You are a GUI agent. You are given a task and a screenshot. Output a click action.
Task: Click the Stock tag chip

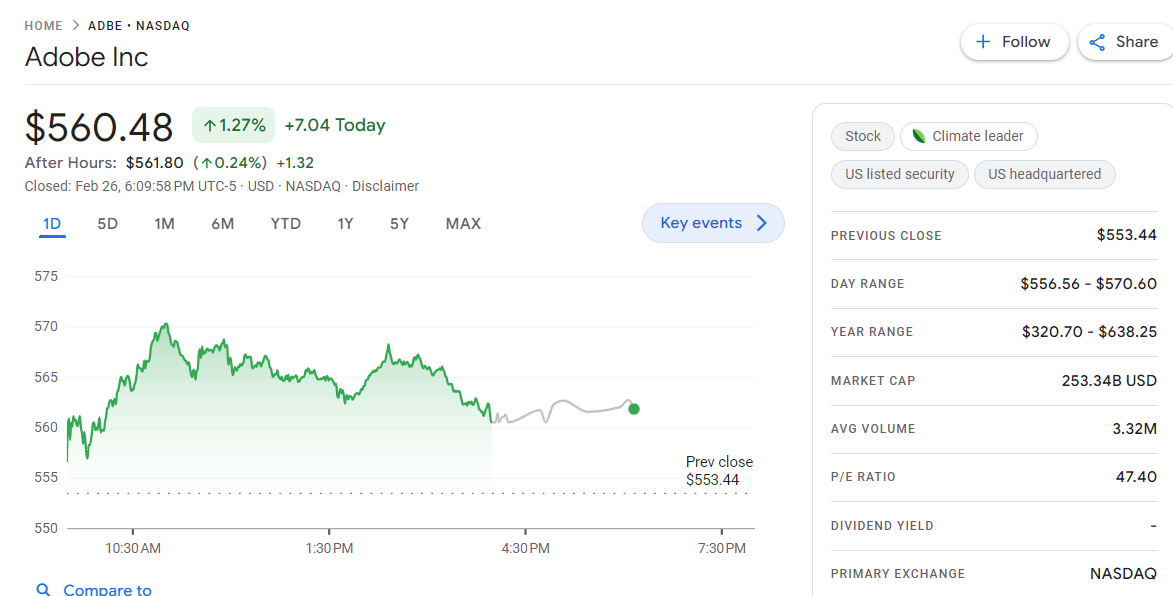(863, 136)
